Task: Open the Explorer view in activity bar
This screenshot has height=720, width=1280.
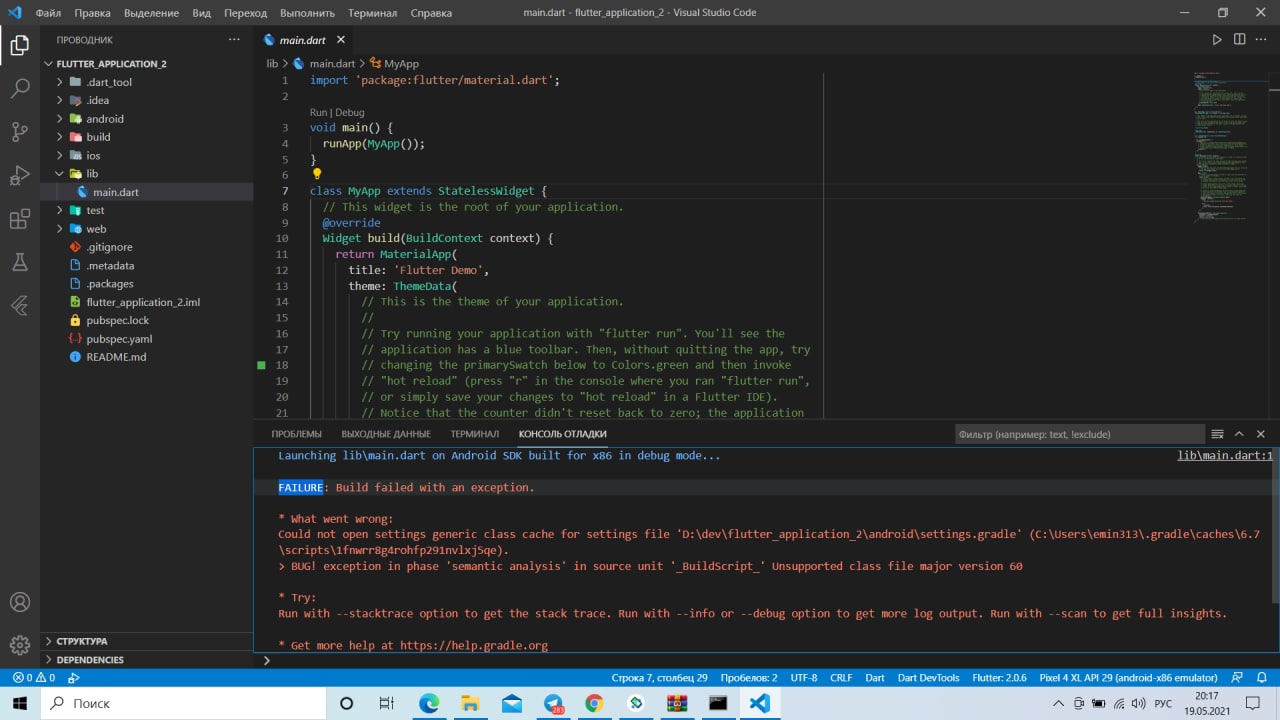Action: [x=20, y=45]
